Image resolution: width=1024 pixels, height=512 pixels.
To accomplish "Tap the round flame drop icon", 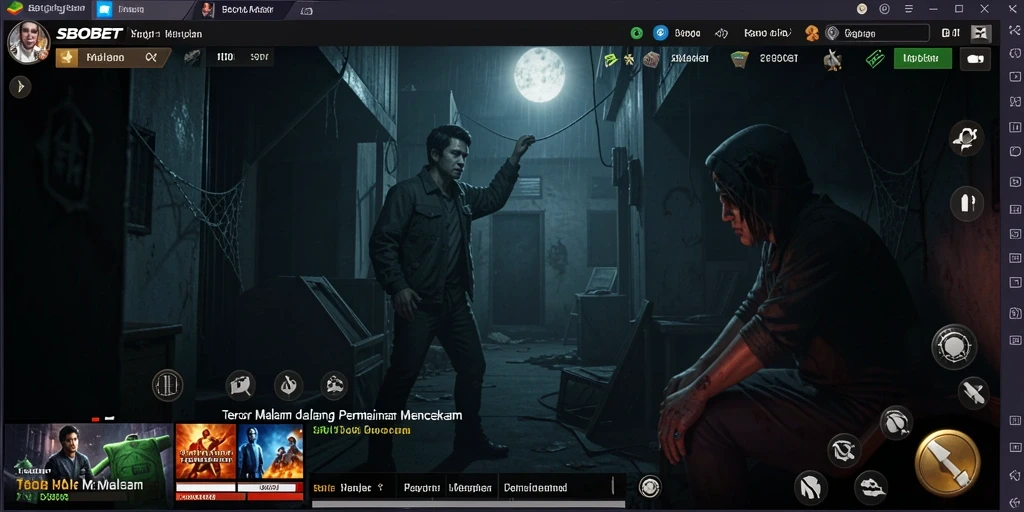I will [288, 385].
